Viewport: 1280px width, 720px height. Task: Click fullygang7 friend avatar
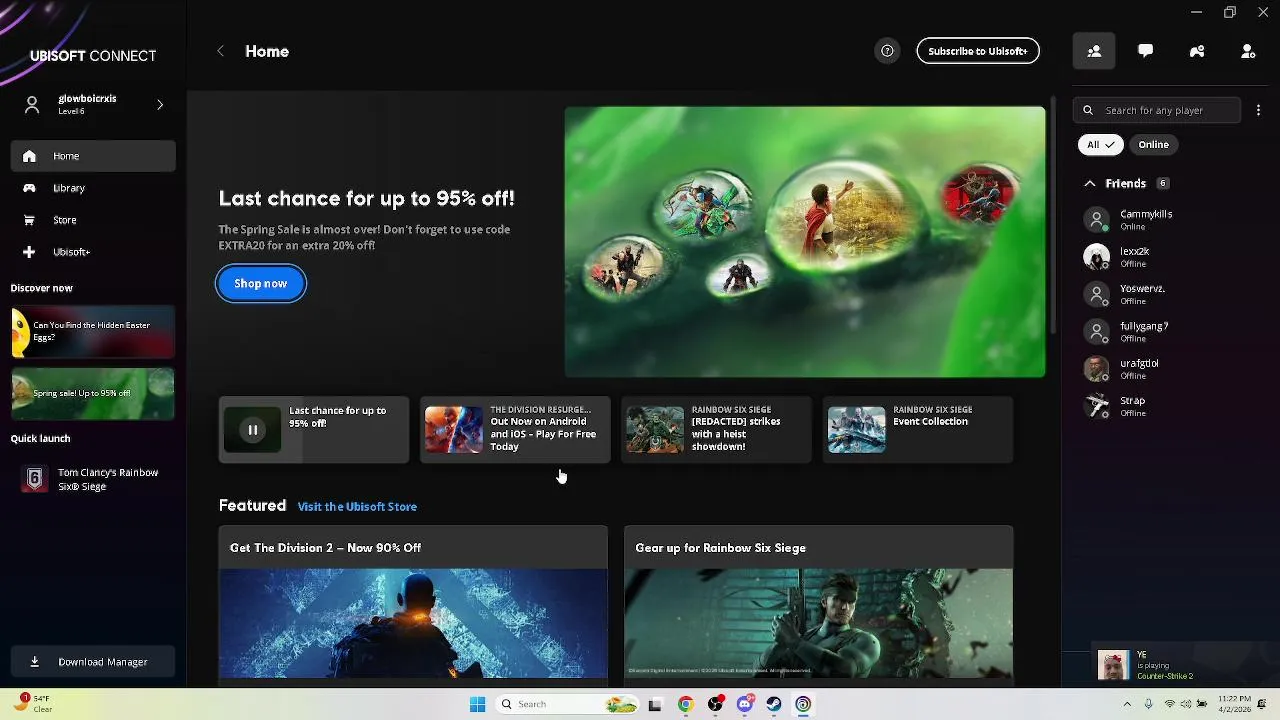[1097, 331]
